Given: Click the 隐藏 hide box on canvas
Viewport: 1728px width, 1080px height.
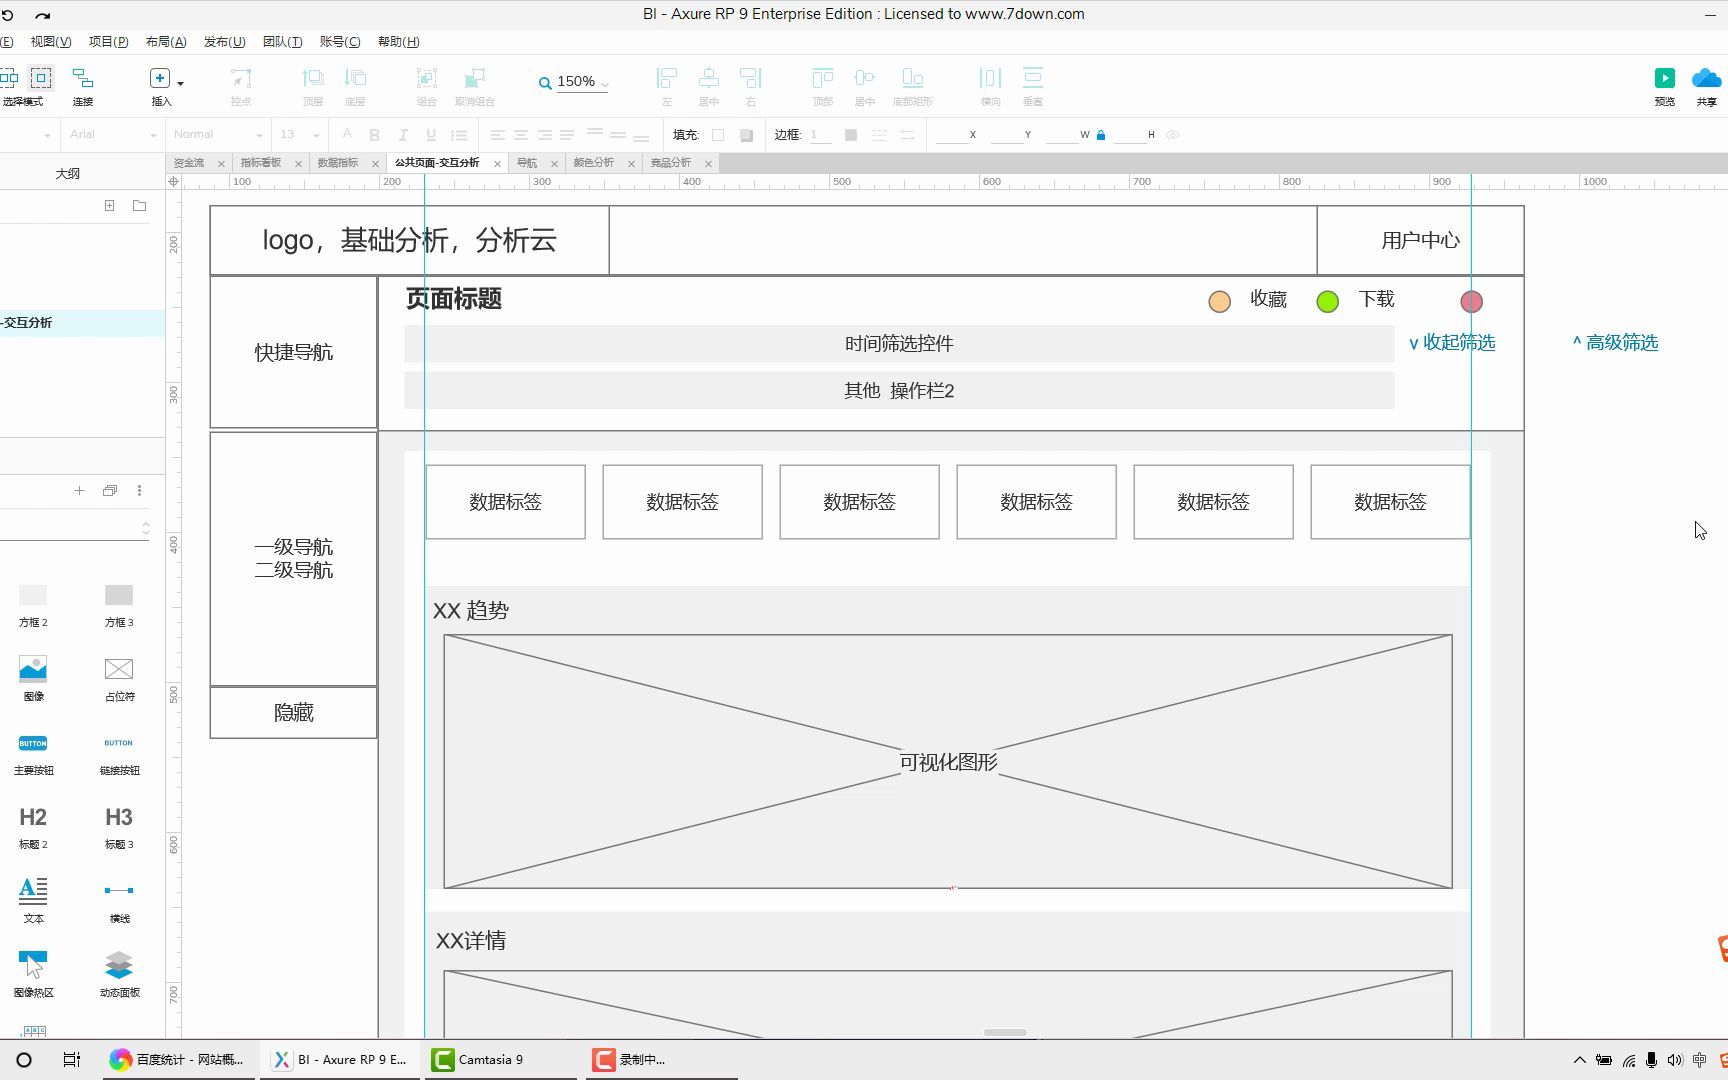Looking at the screenshot, I should 293,713.
